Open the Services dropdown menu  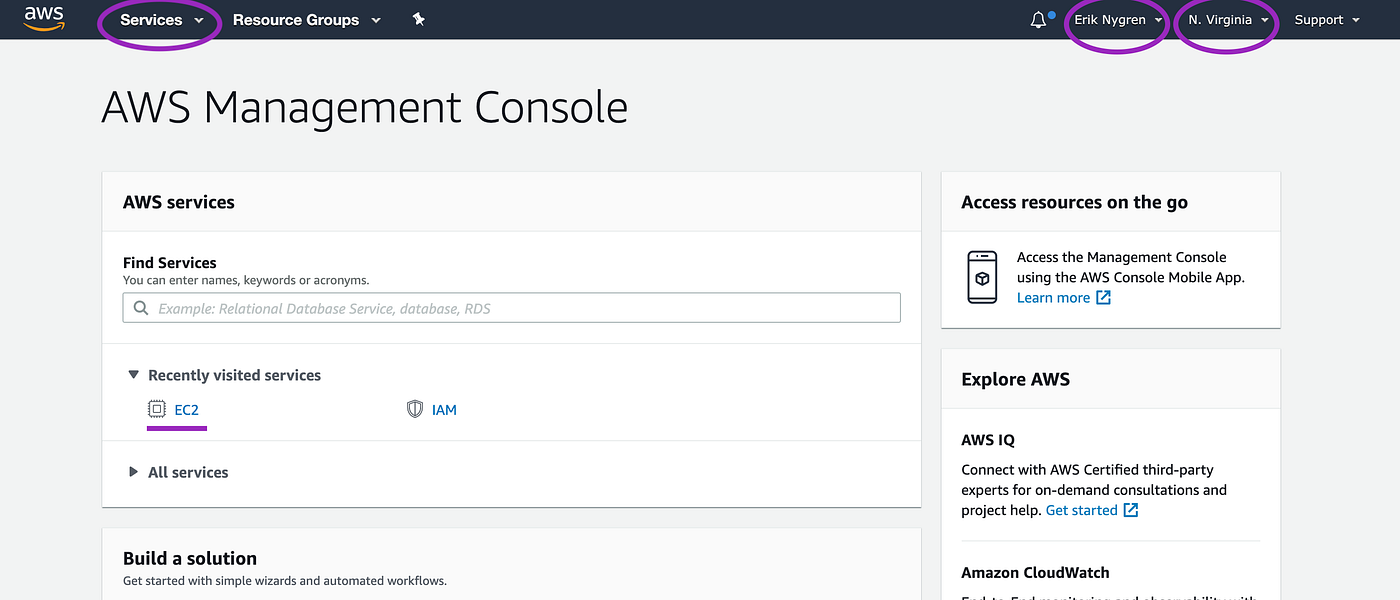(x=161, y=20)
